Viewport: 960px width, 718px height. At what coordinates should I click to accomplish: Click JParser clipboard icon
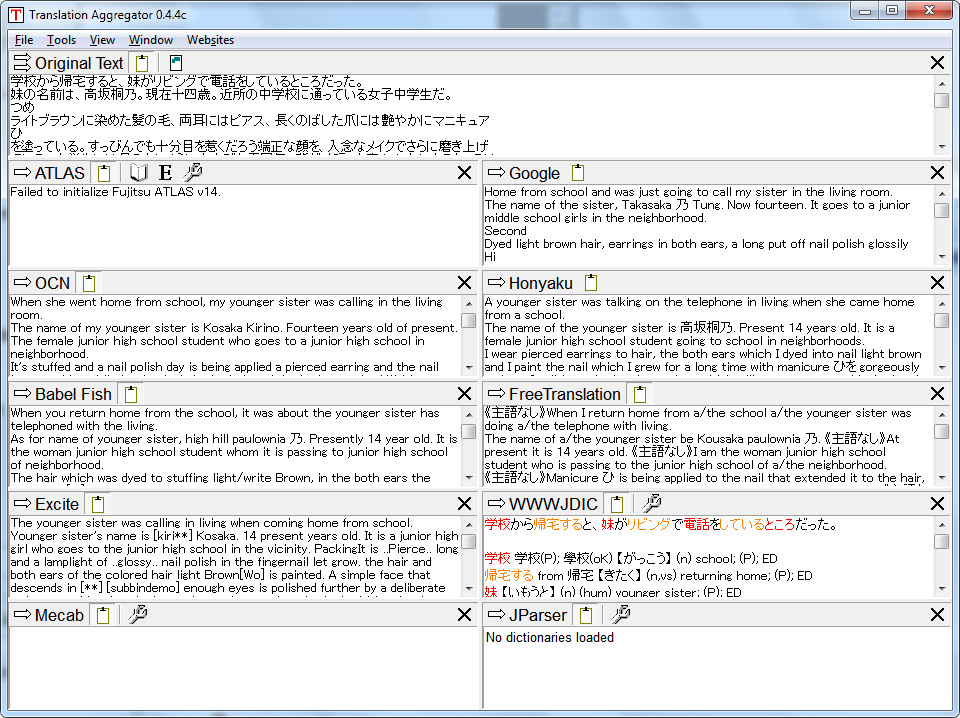tap(586, 615)
